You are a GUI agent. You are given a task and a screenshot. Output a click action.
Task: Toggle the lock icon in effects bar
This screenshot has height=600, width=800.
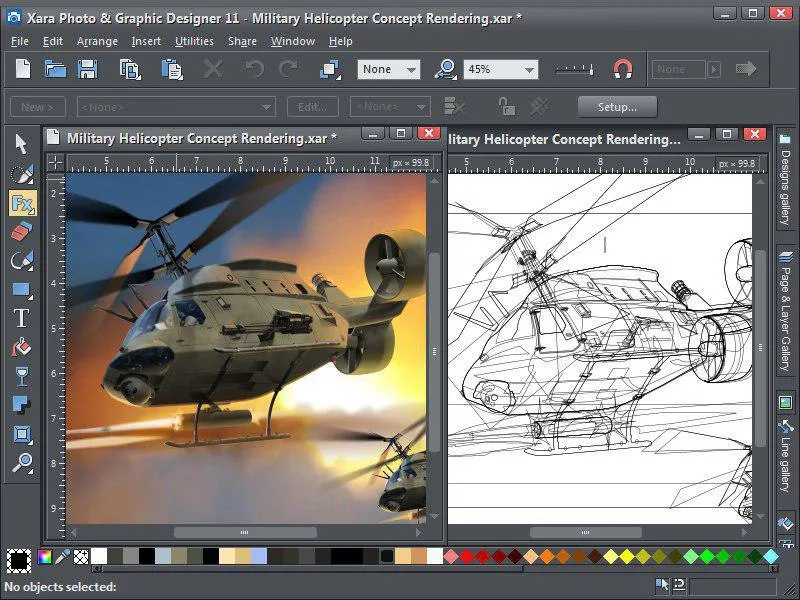[506, 107]
